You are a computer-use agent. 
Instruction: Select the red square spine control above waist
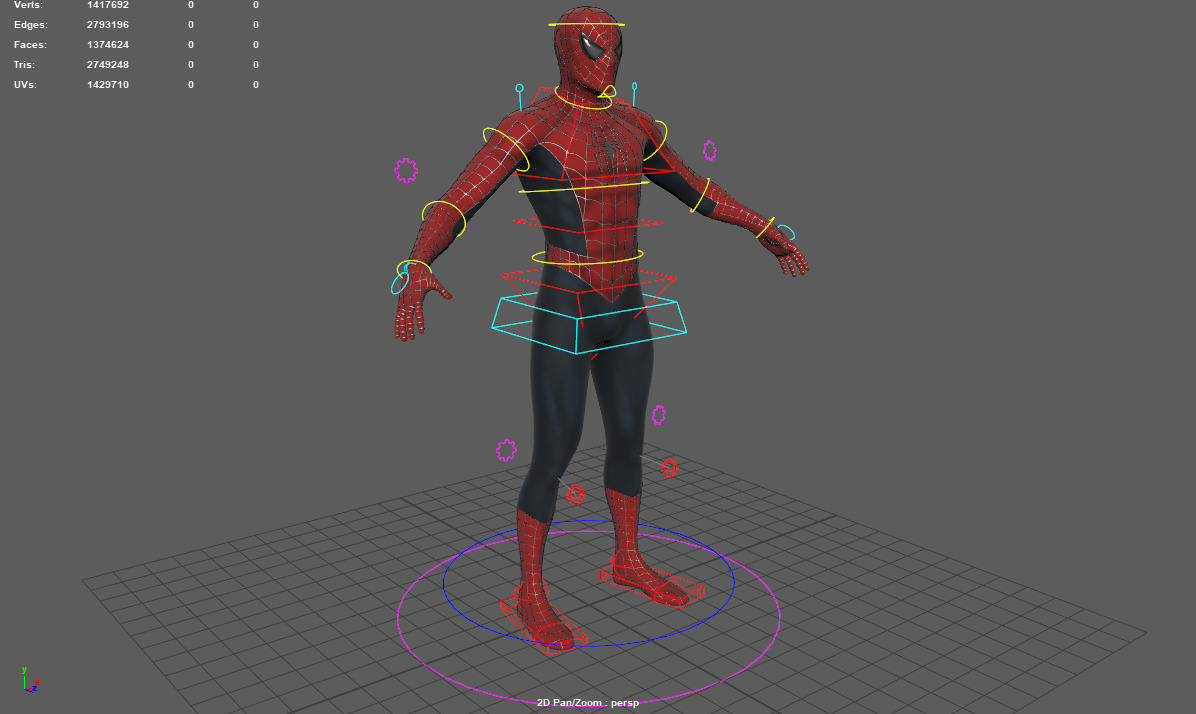point(588,224)
